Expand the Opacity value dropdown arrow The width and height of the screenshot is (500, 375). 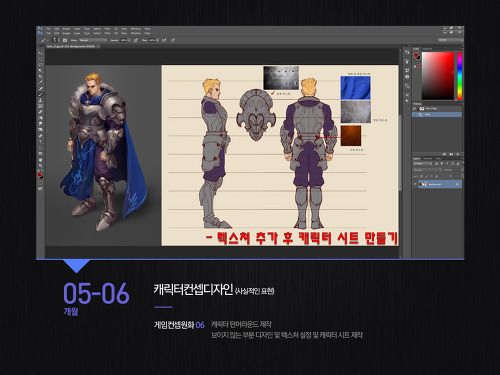point(128,40)
